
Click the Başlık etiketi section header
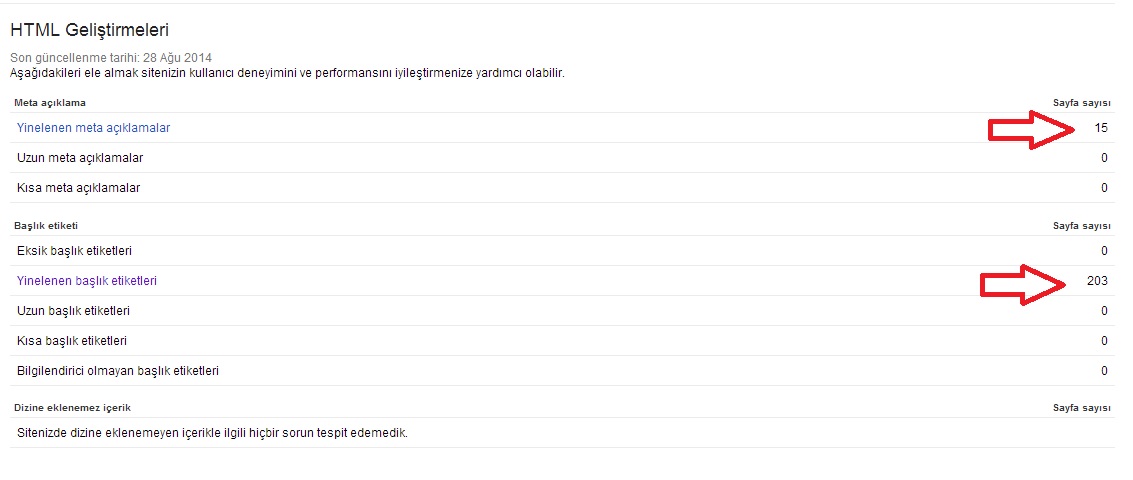[x=46, y=226]
